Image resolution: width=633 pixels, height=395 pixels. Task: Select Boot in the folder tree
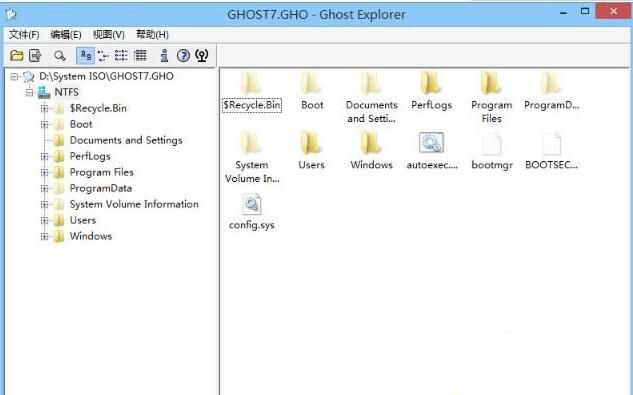[81, 124]
